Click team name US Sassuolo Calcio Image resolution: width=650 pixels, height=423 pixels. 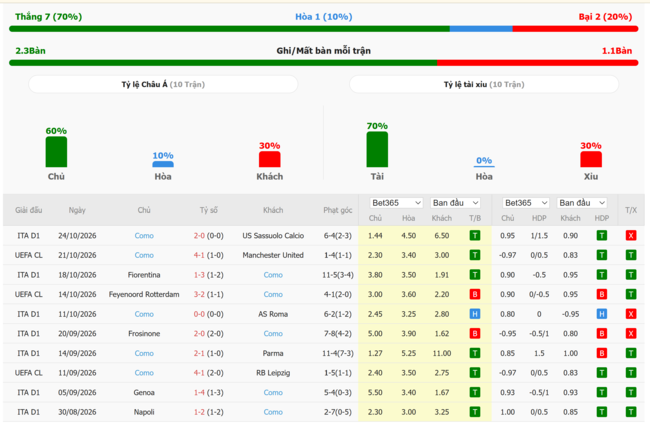click(273, 236)
